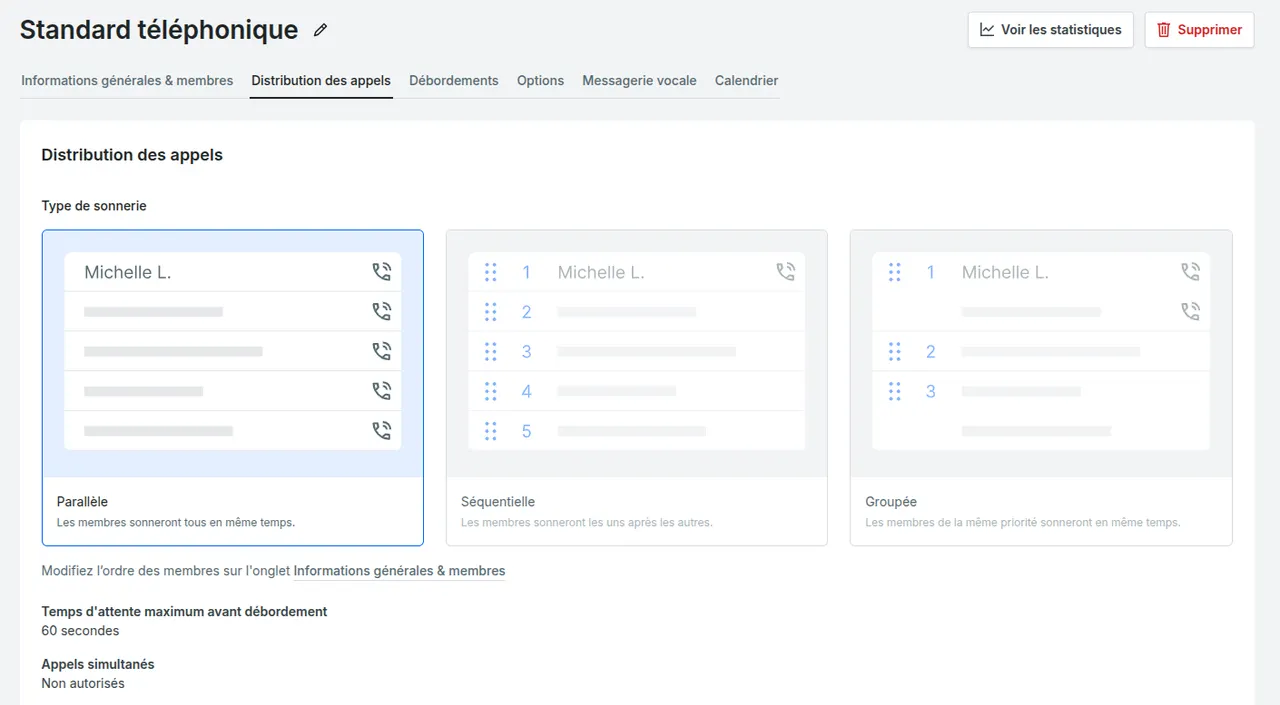Click drag handle of priority 1 in Groupée
The image size is (1280, 705).
894,272
